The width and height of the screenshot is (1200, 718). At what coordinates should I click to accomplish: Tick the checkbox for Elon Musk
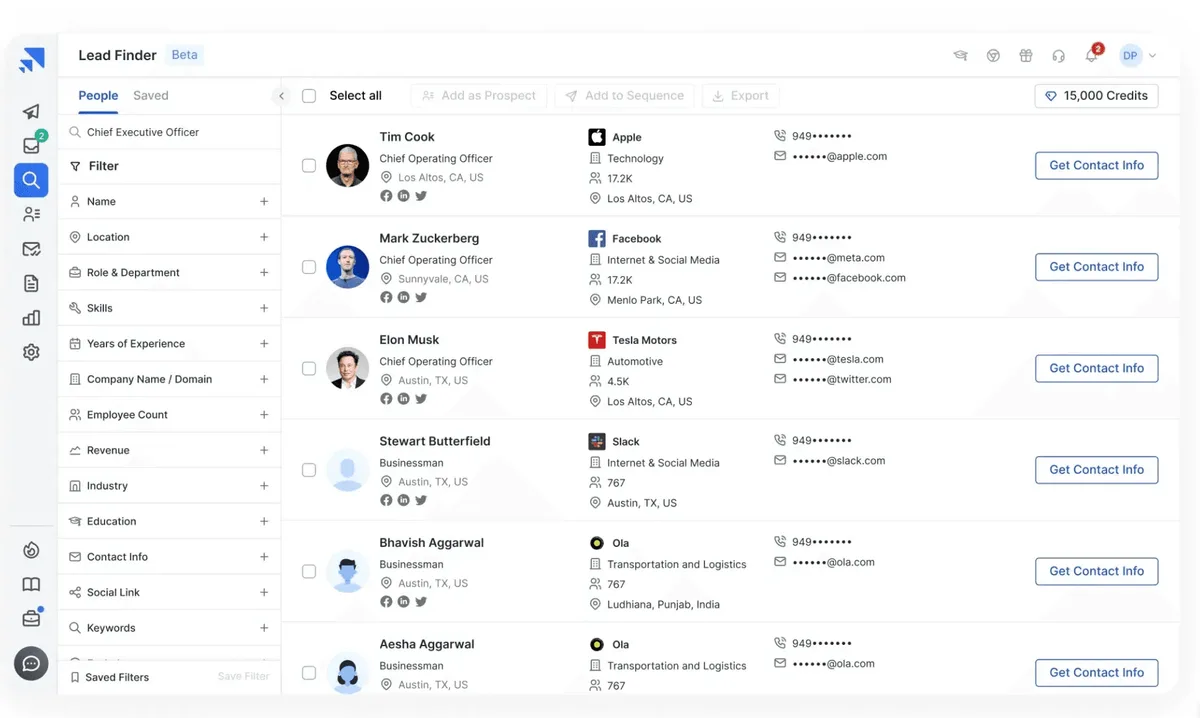[309, 369]
